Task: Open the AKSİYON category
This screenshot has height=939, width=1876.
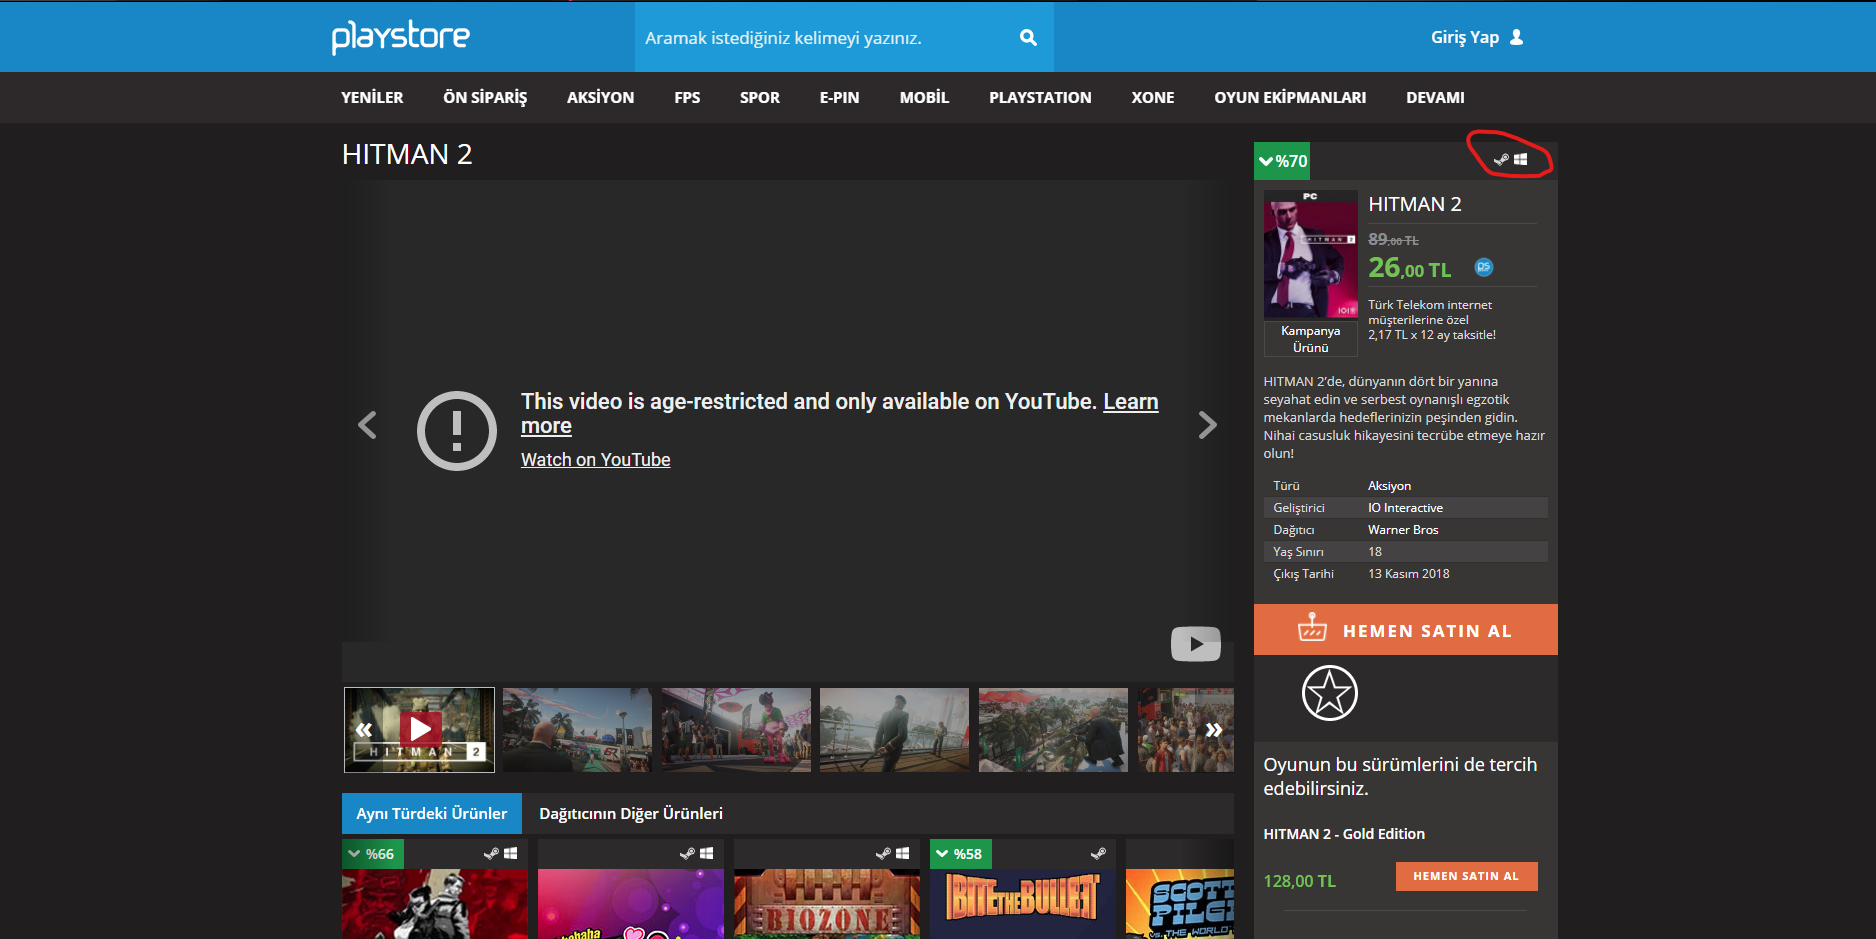Action: (x=600, y=97)
